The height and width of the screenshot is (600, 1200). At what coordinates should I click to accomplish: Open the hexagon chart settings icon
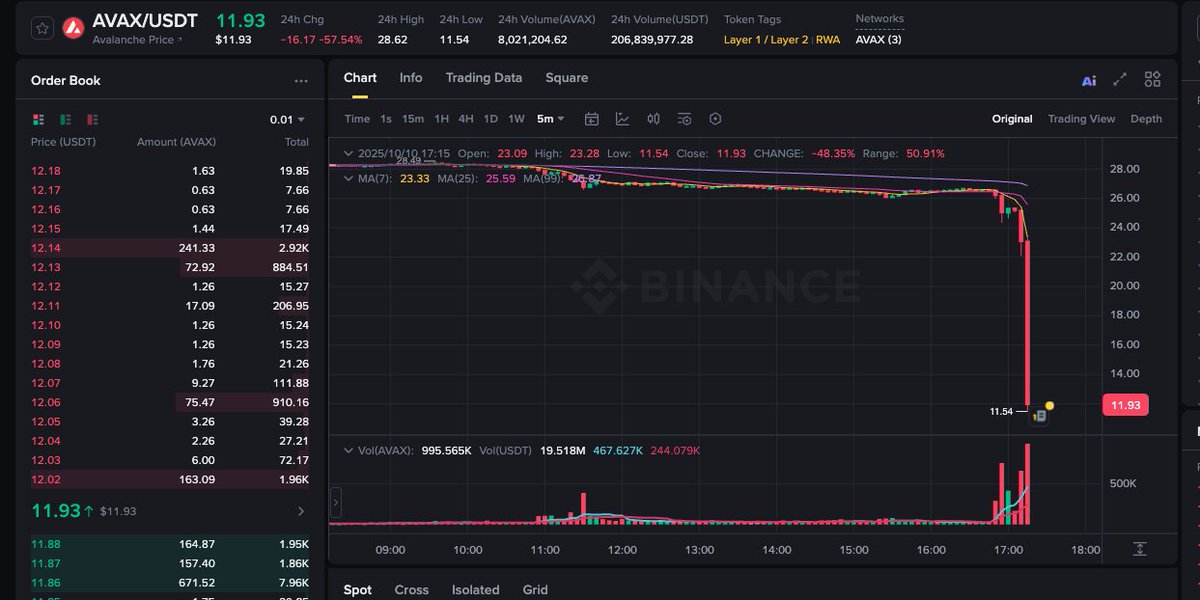(715, 119)
